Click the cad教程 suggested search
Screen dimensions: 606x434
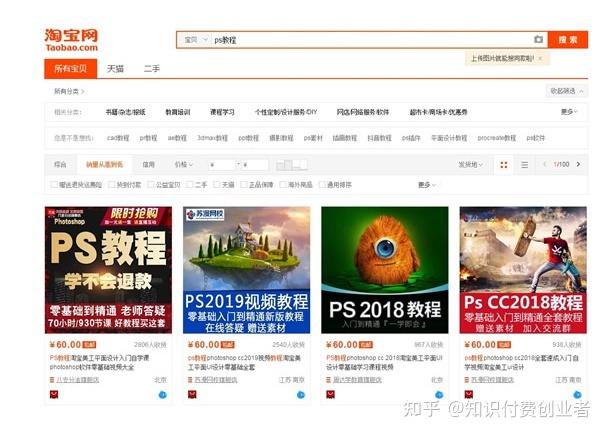[x=118, y=138]
